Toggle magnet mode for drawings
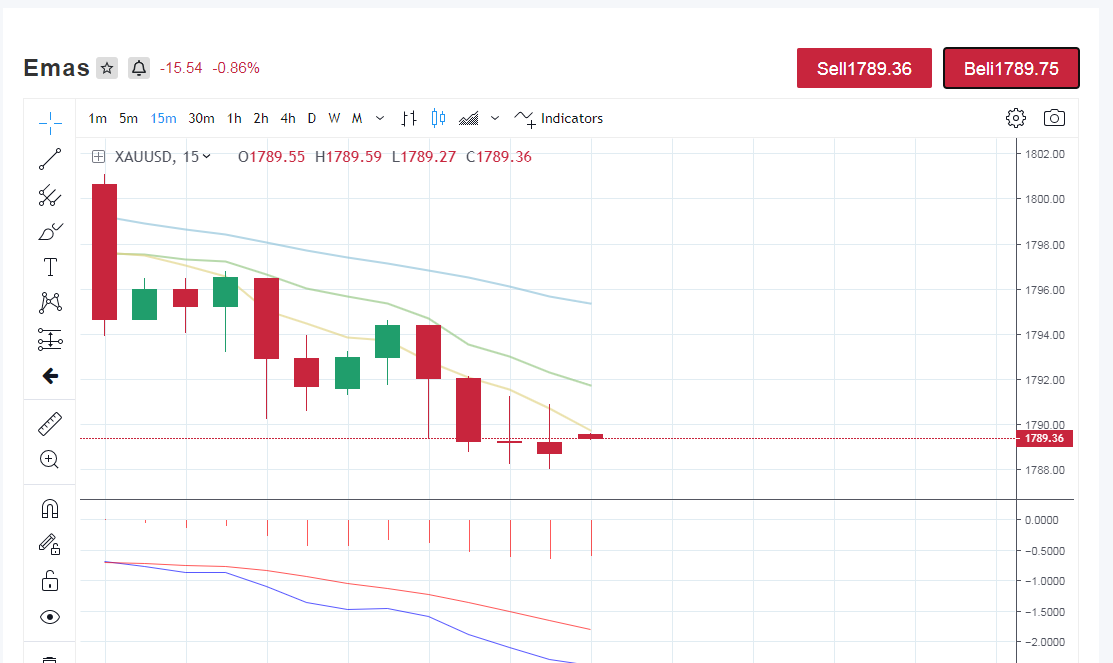The image size is (1113, 663). [x=50, y=508]
